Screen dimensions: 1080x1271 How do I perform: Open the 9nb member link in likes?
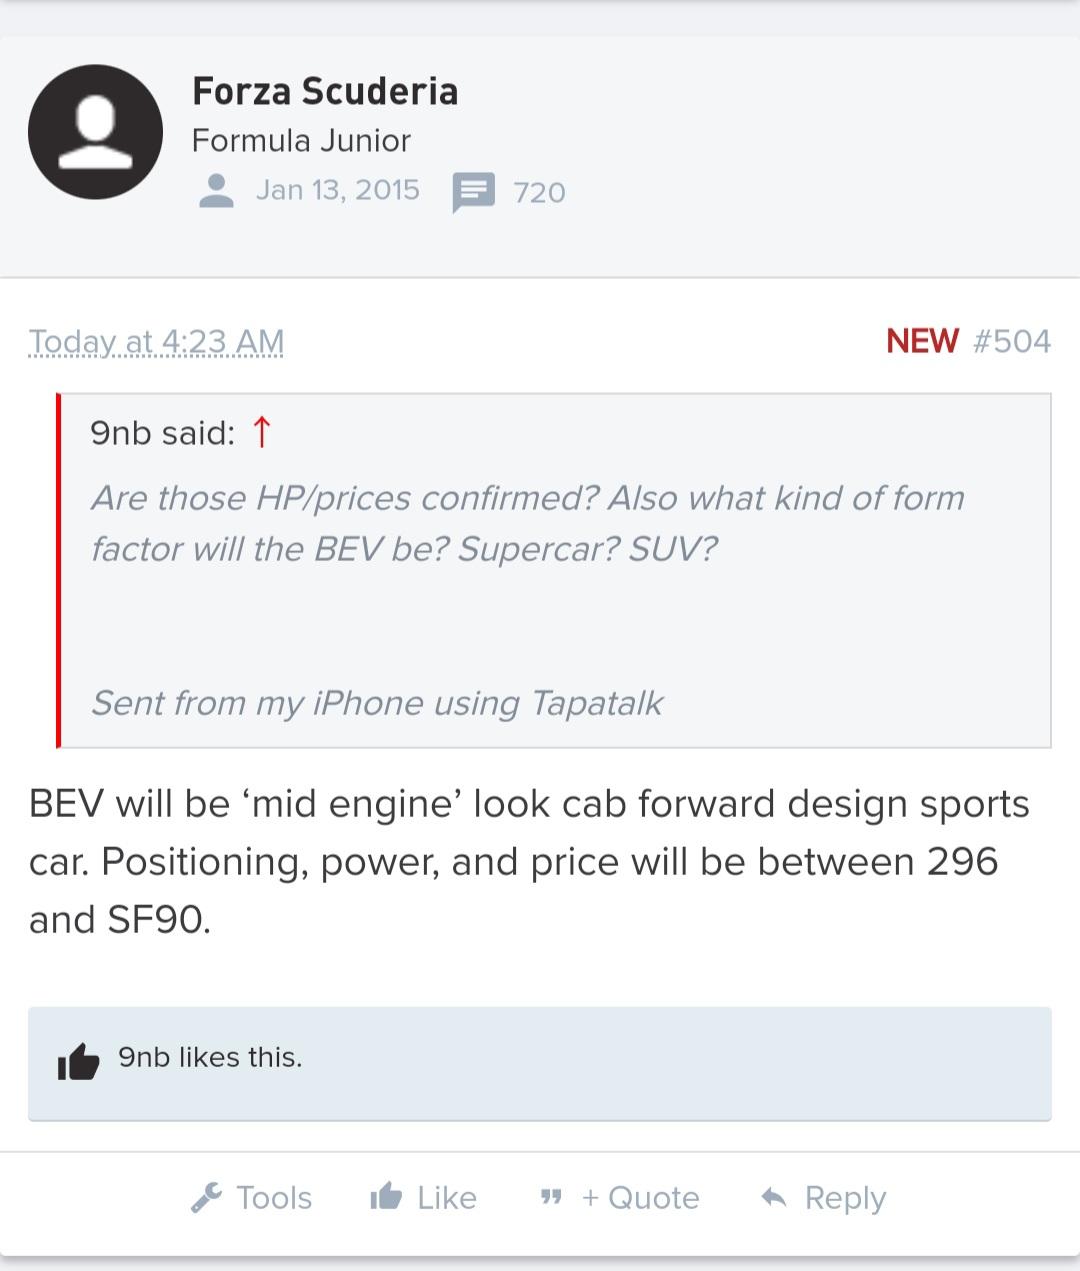click(144, 1057)
